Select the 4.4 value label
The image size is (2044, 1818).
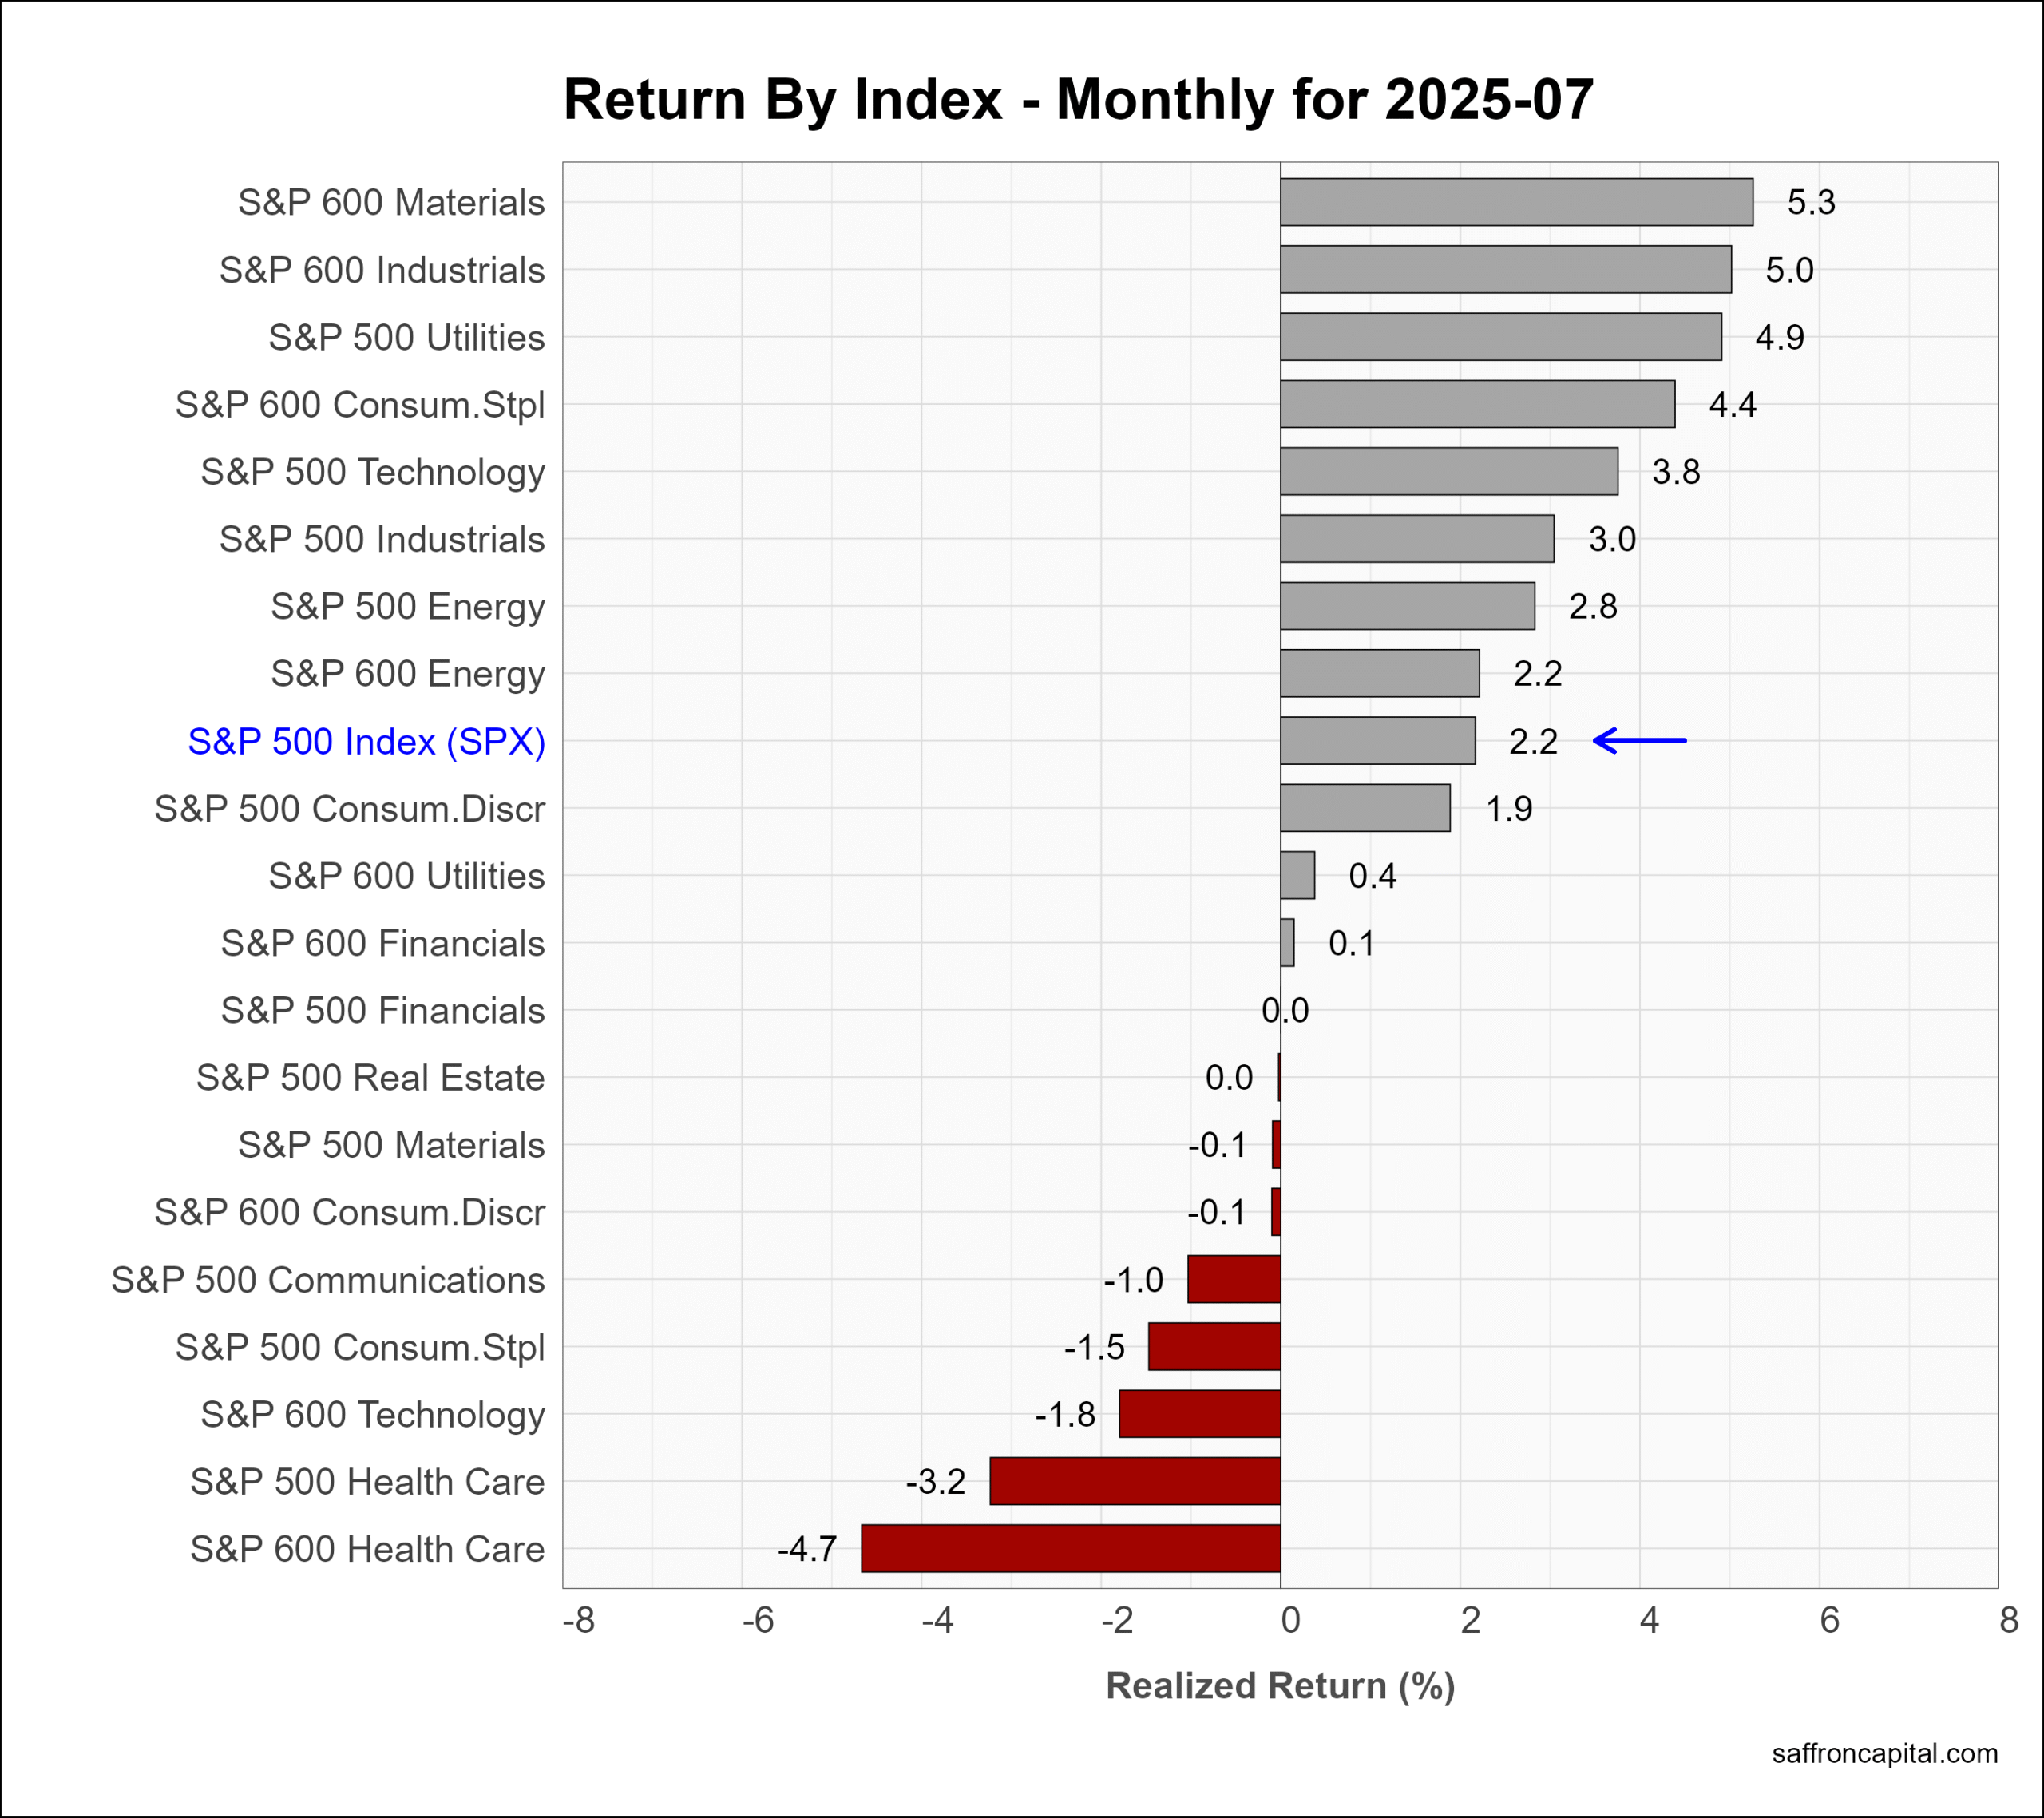1733,405
